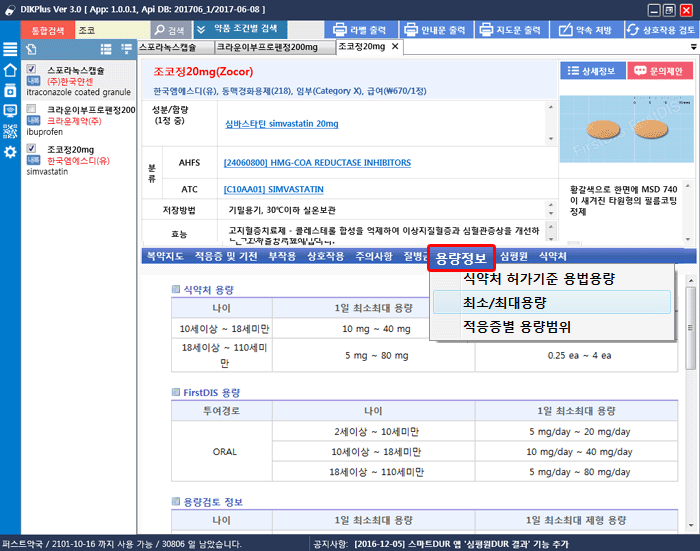700x551 pixels.
Task: Open the home icon in sidebar
Action: coord(10,71)
